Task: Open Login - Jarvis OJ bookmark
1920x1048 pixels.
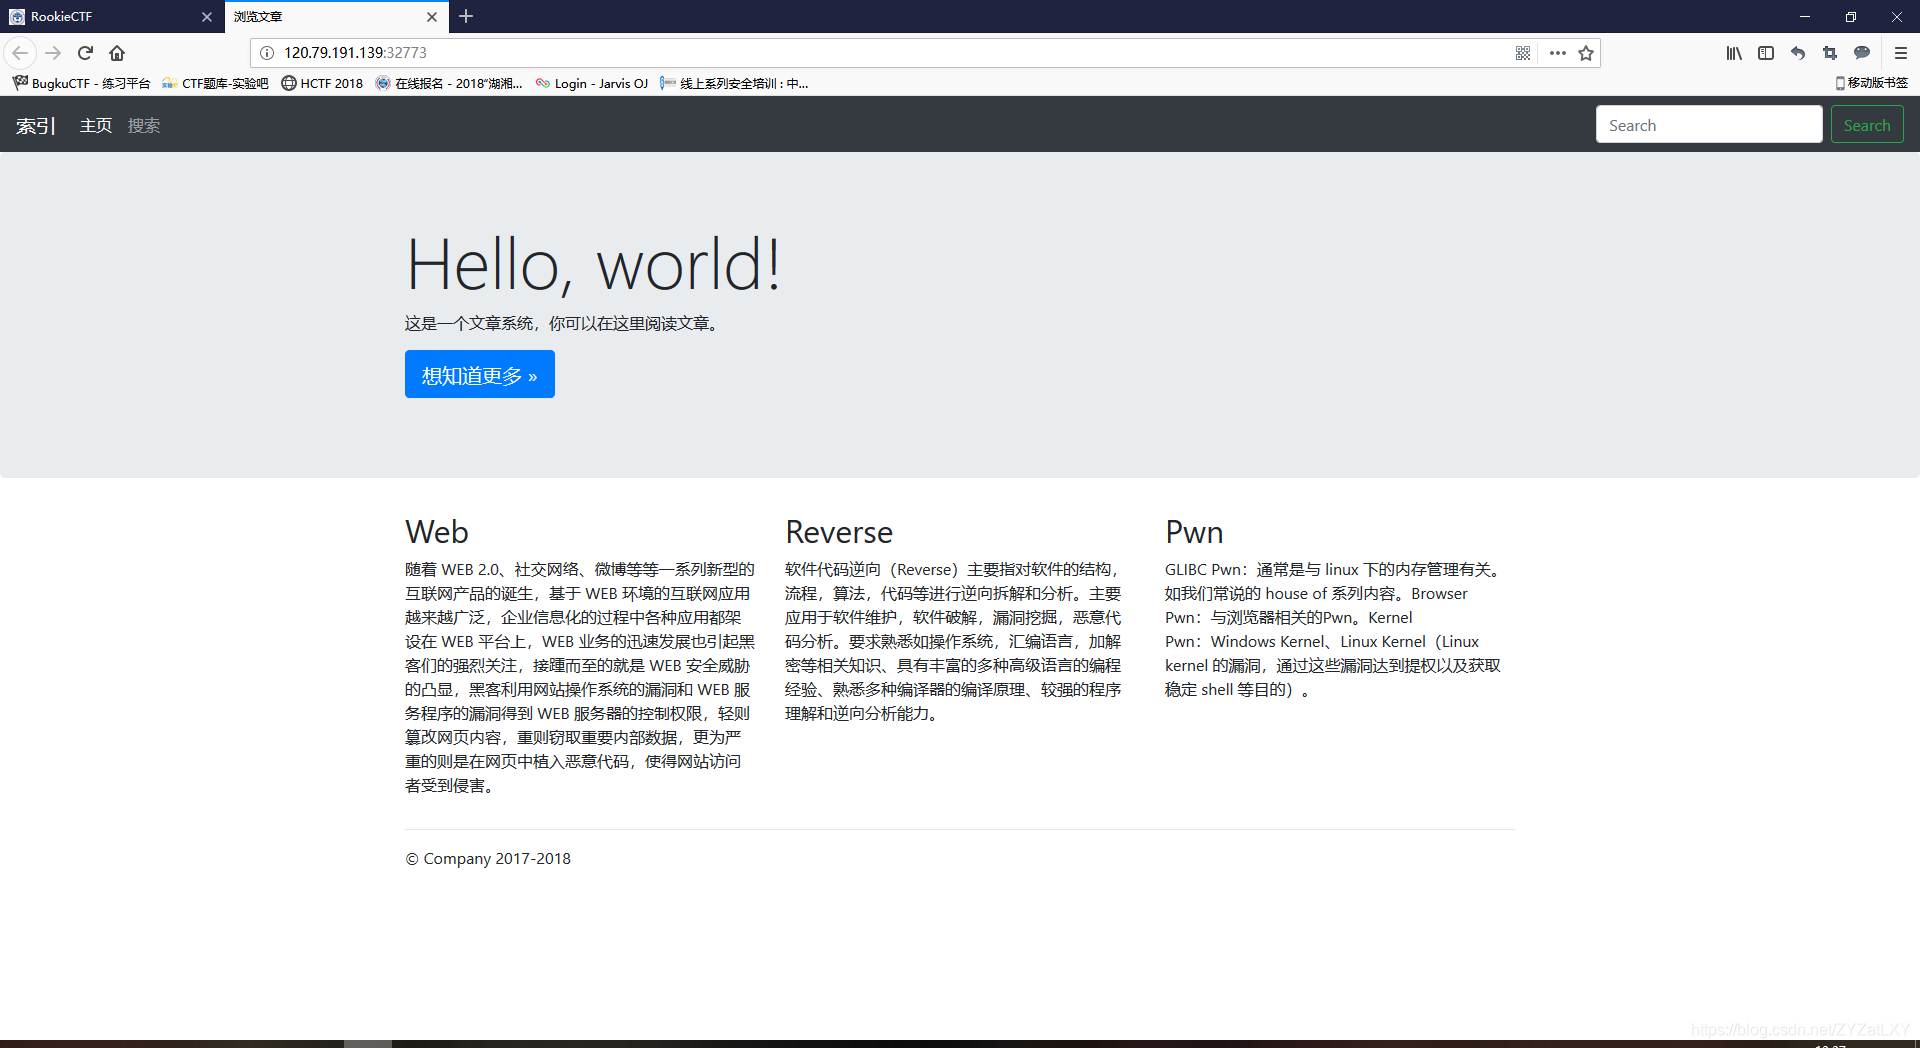Action: 592,83
